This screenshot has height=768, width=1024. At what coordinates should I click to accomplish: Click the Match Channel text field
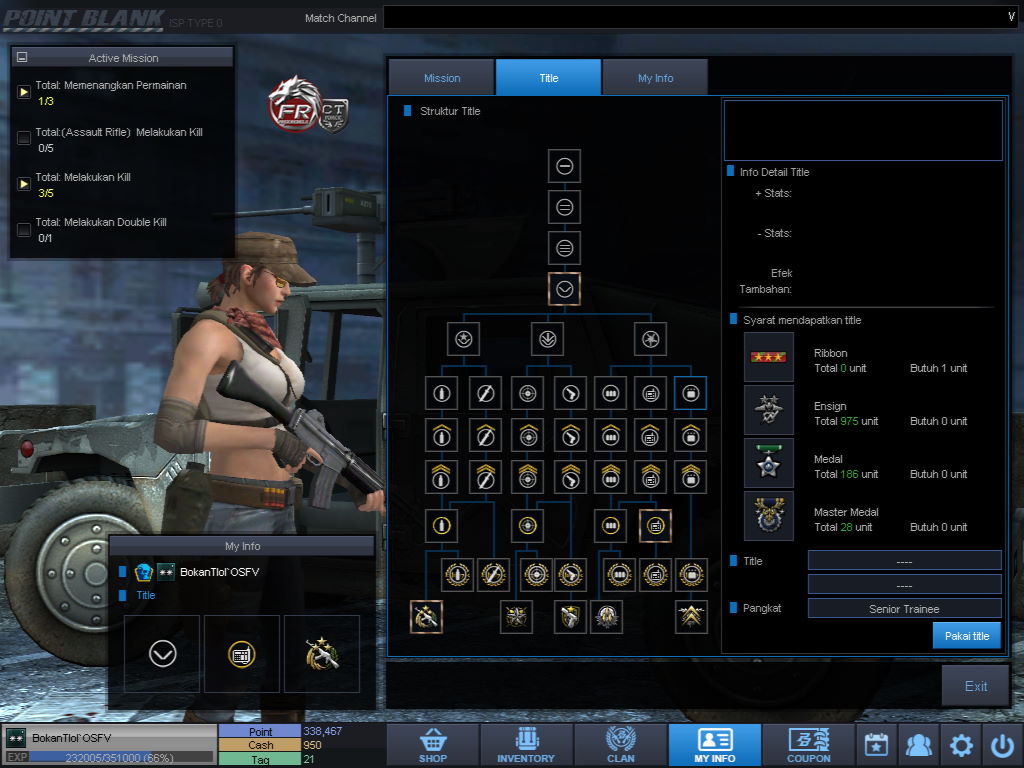click(x=701, y=17)
